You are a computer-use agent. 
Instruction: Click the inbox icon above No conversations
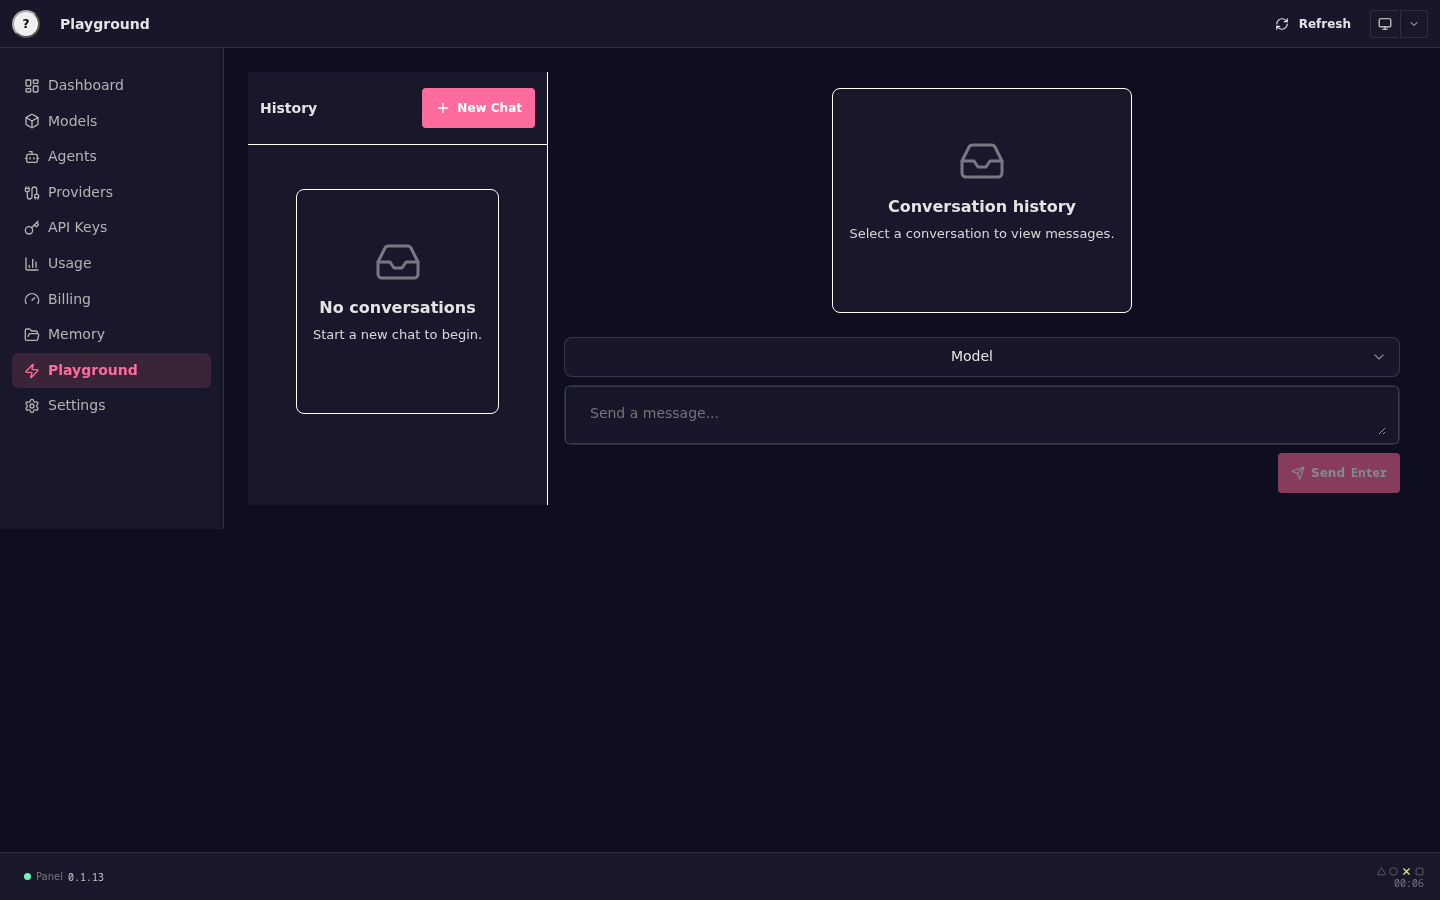click(x=398, y=262)
